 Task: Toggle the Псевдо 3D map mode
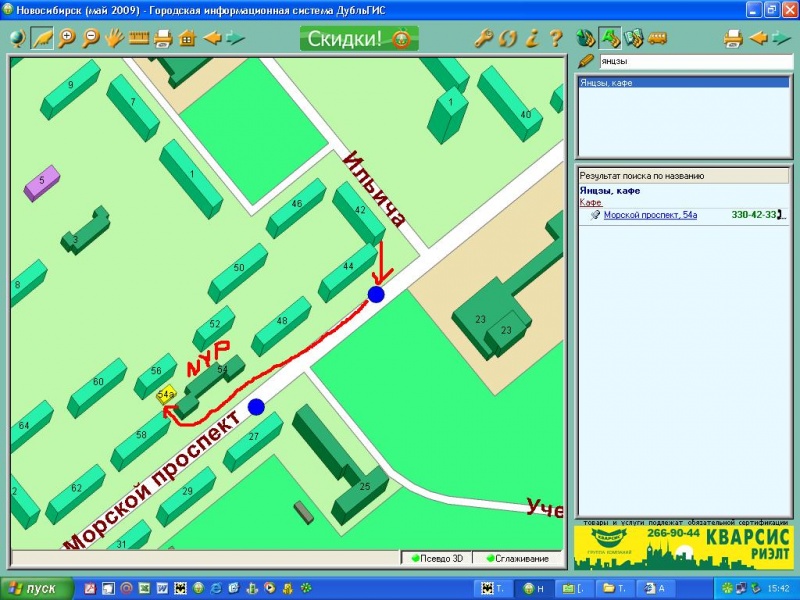(437, 558)
